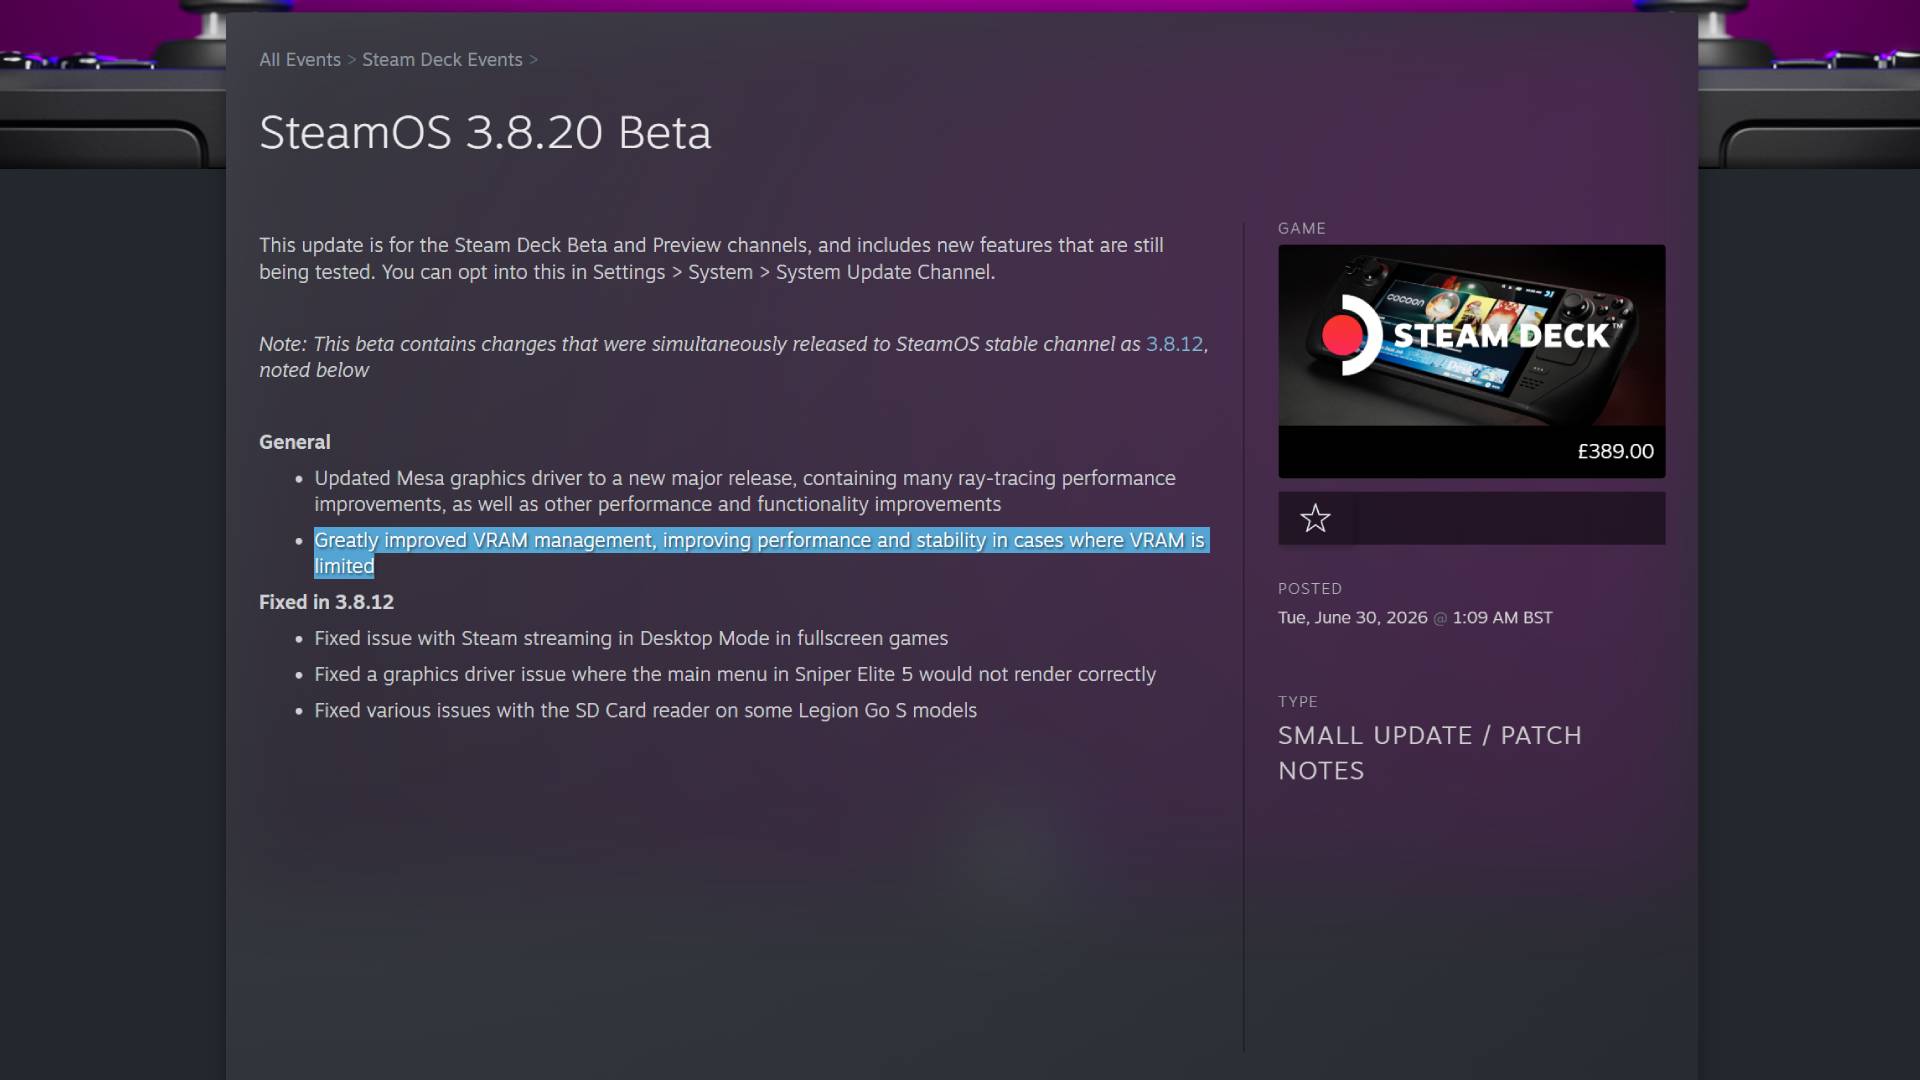Open the All Events breadcrumb
Image resolution: width=1920 pixels, height=1080 pixels.
(x=300, y=60)
